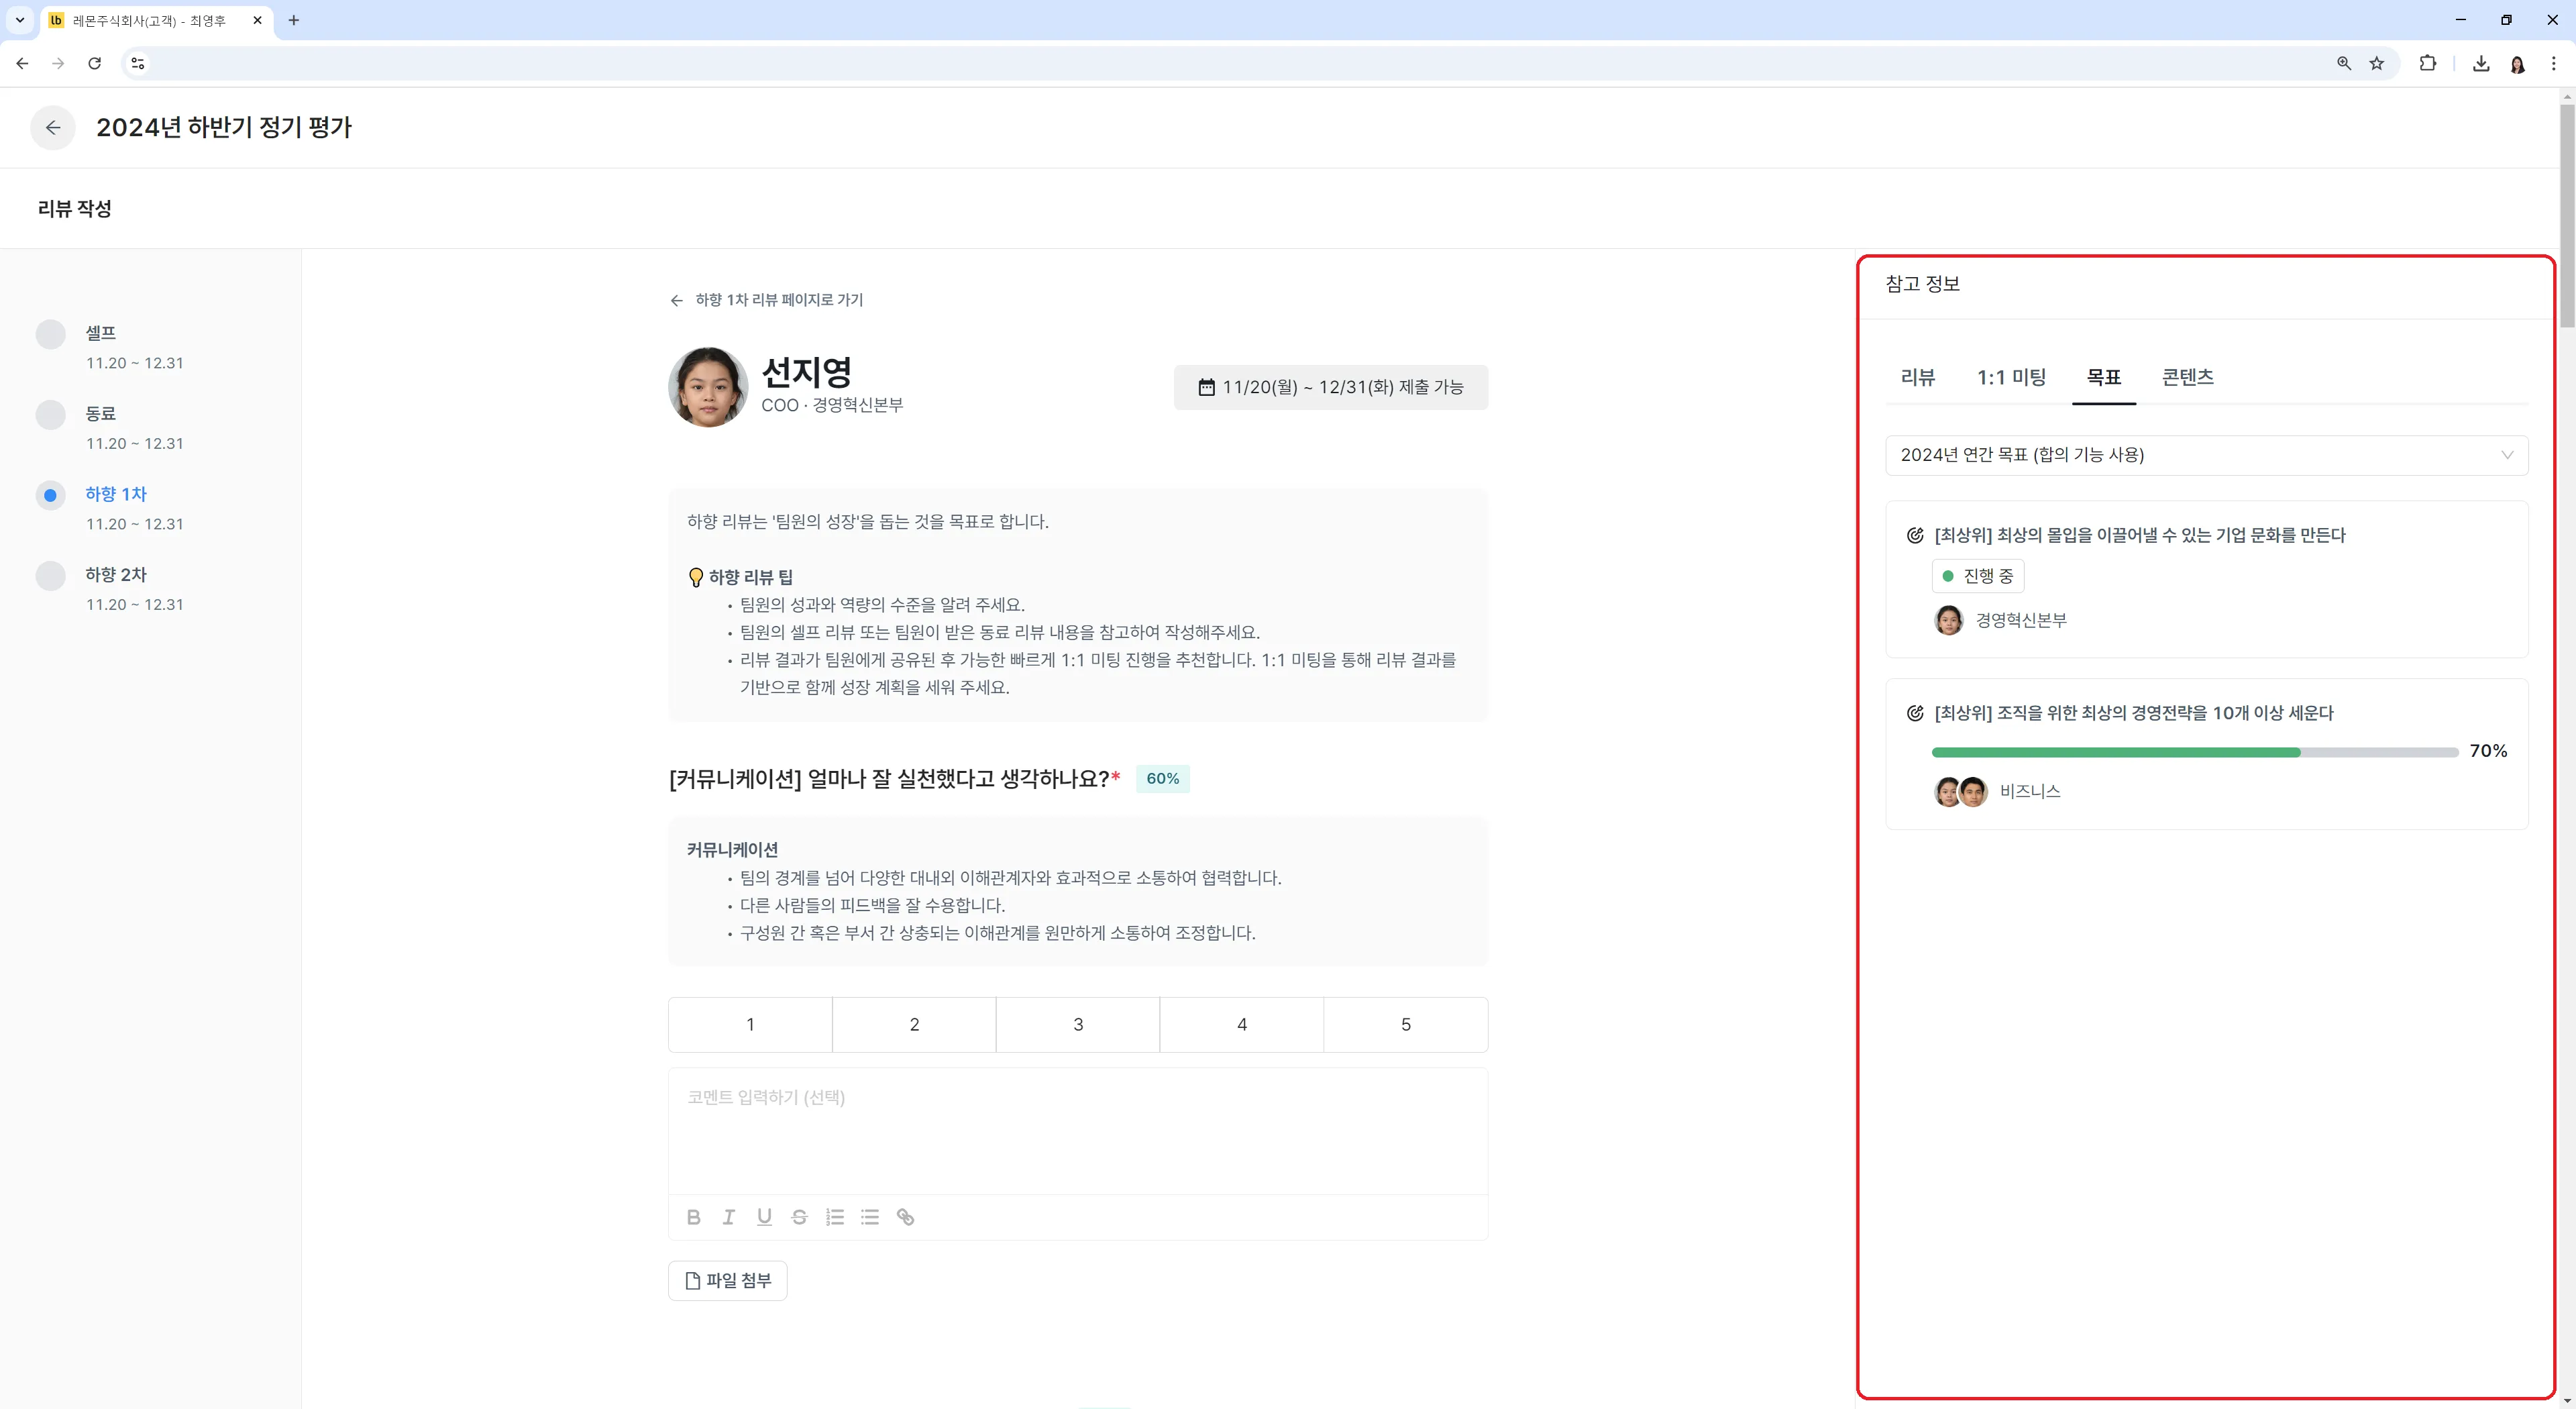Choose rating score 3
Screen dimensions: 2576x1409
pos(1078,1024)
